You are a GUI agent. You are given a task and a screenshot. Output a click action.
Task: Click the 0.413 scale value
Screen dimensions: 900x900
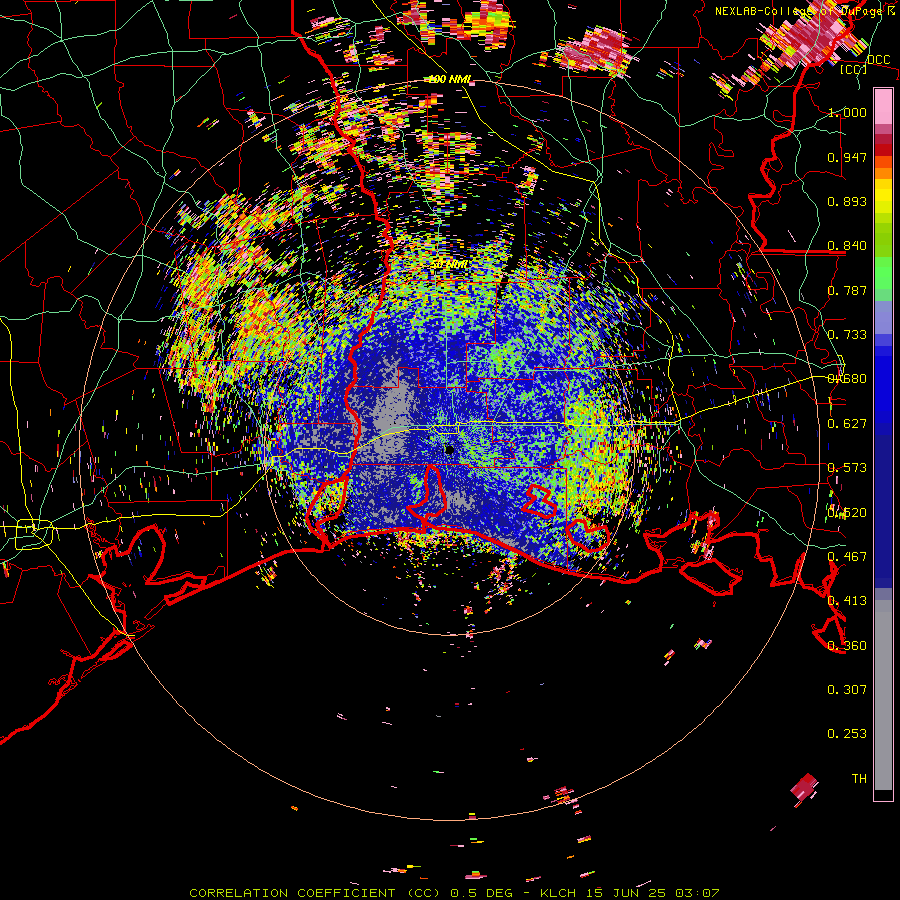pyautogui.click(x=847, y=601)
